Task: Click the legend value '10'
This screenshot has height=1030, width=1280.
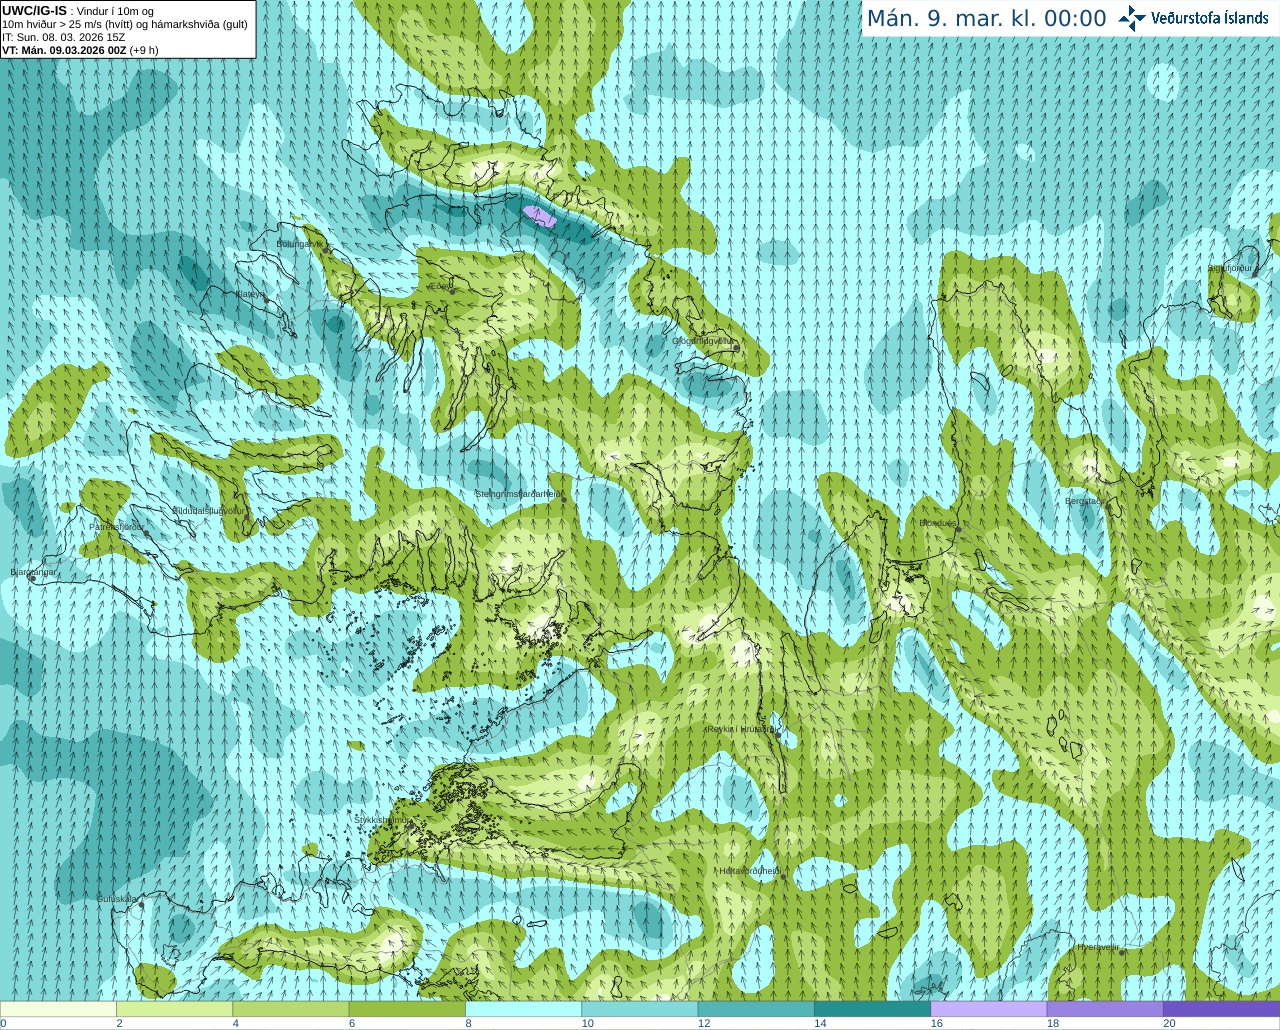Action: tap(588, 1023)
